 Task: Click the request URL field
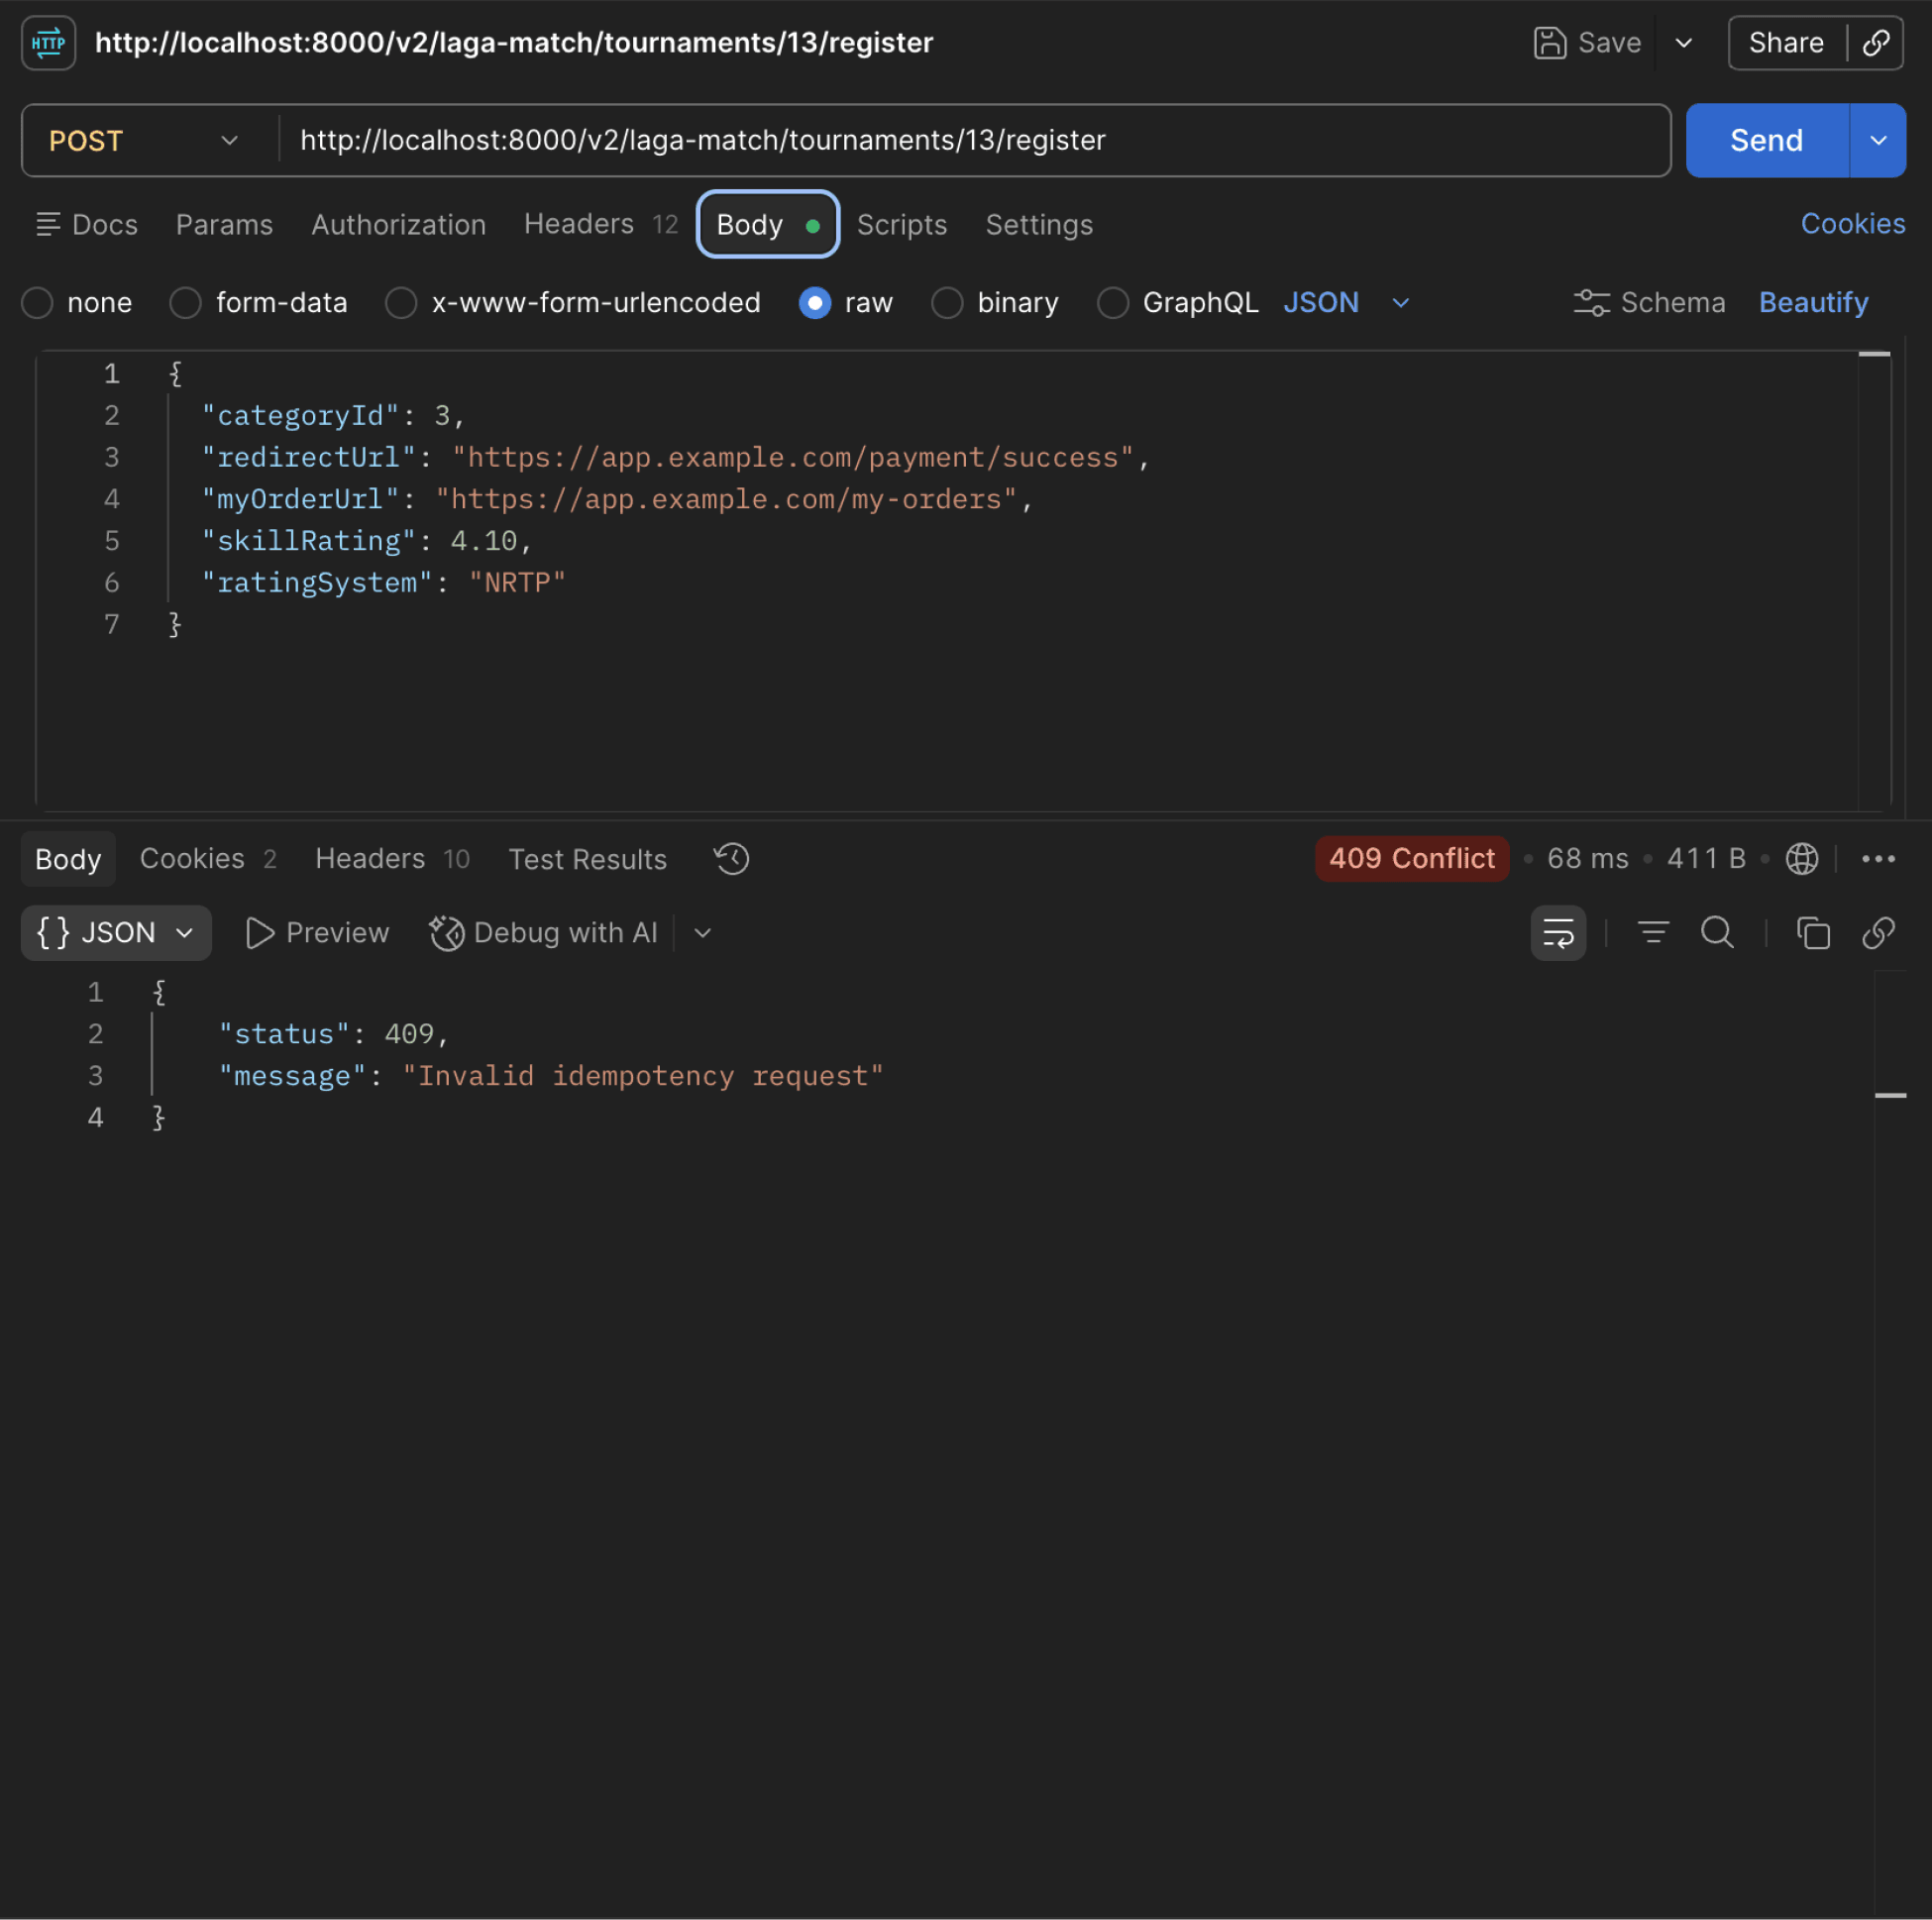(975, 140)
